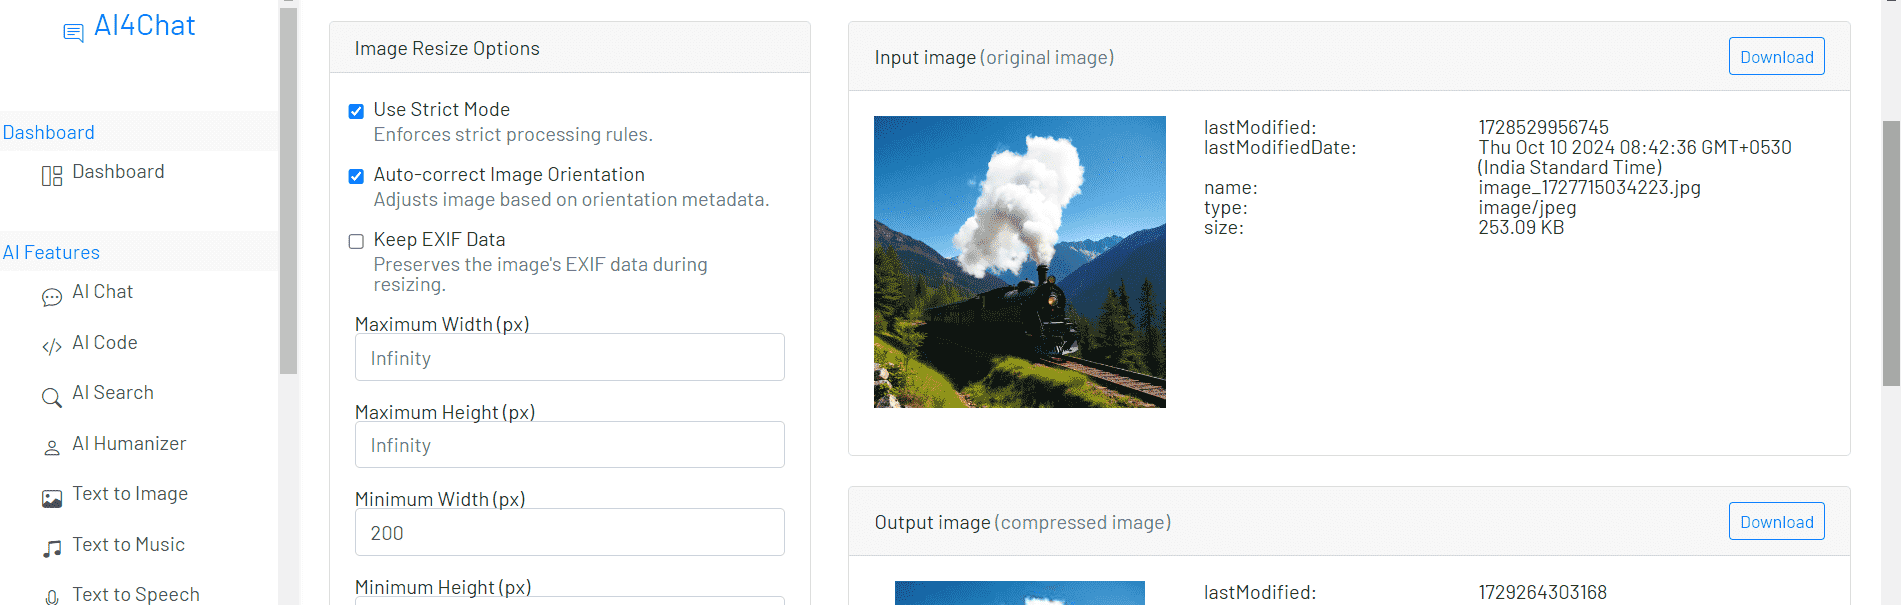
Task: Click the AI Humanizer person icon
Action: [x=52, y=449]
